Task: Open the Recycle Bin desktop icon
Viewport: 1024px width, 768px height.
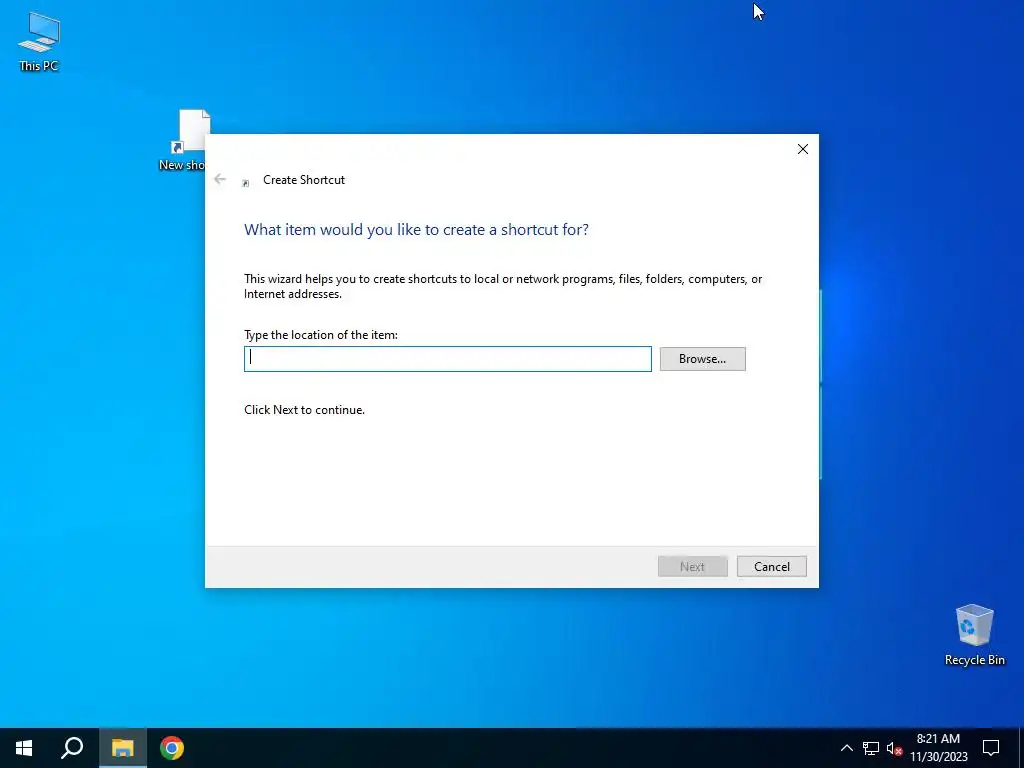Action: pyautogui.click(x=974, y=635)
